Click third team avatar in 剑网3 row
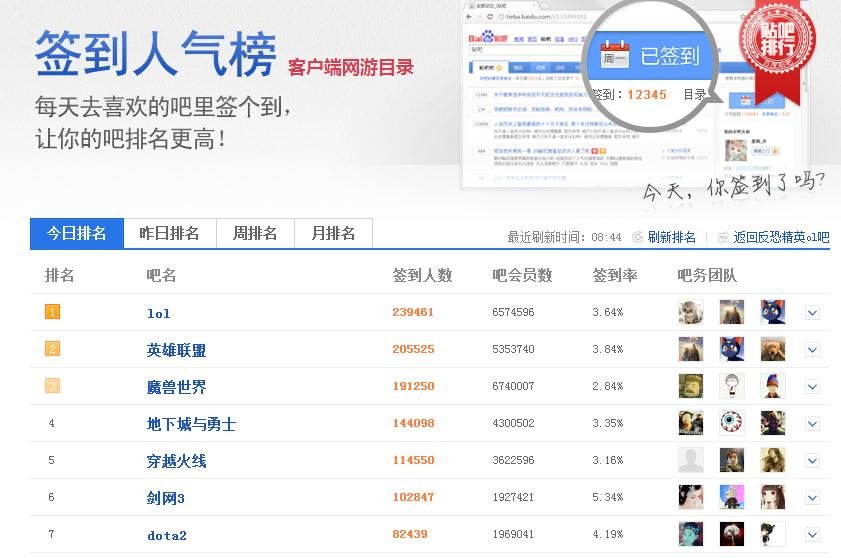 click(773, 497)
